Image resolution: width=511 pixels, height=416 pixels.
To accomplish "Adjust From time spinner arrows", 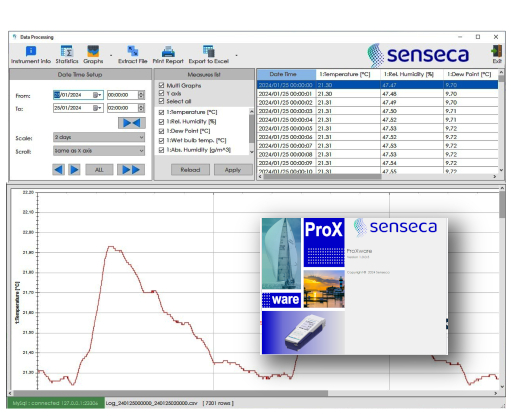I will pyautogui.click(x=141, y=95).
